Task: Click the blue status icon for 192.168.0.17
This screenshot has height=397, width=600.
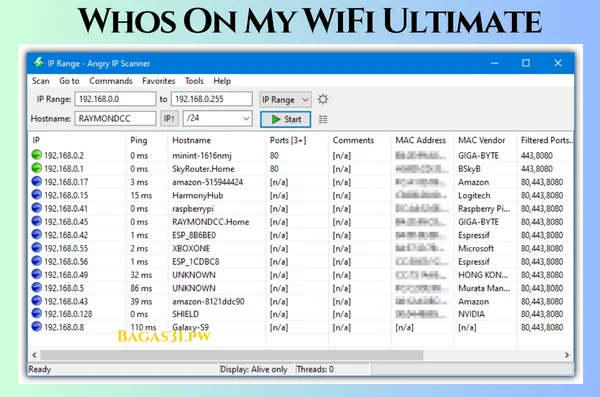Action: pos(36,181)
